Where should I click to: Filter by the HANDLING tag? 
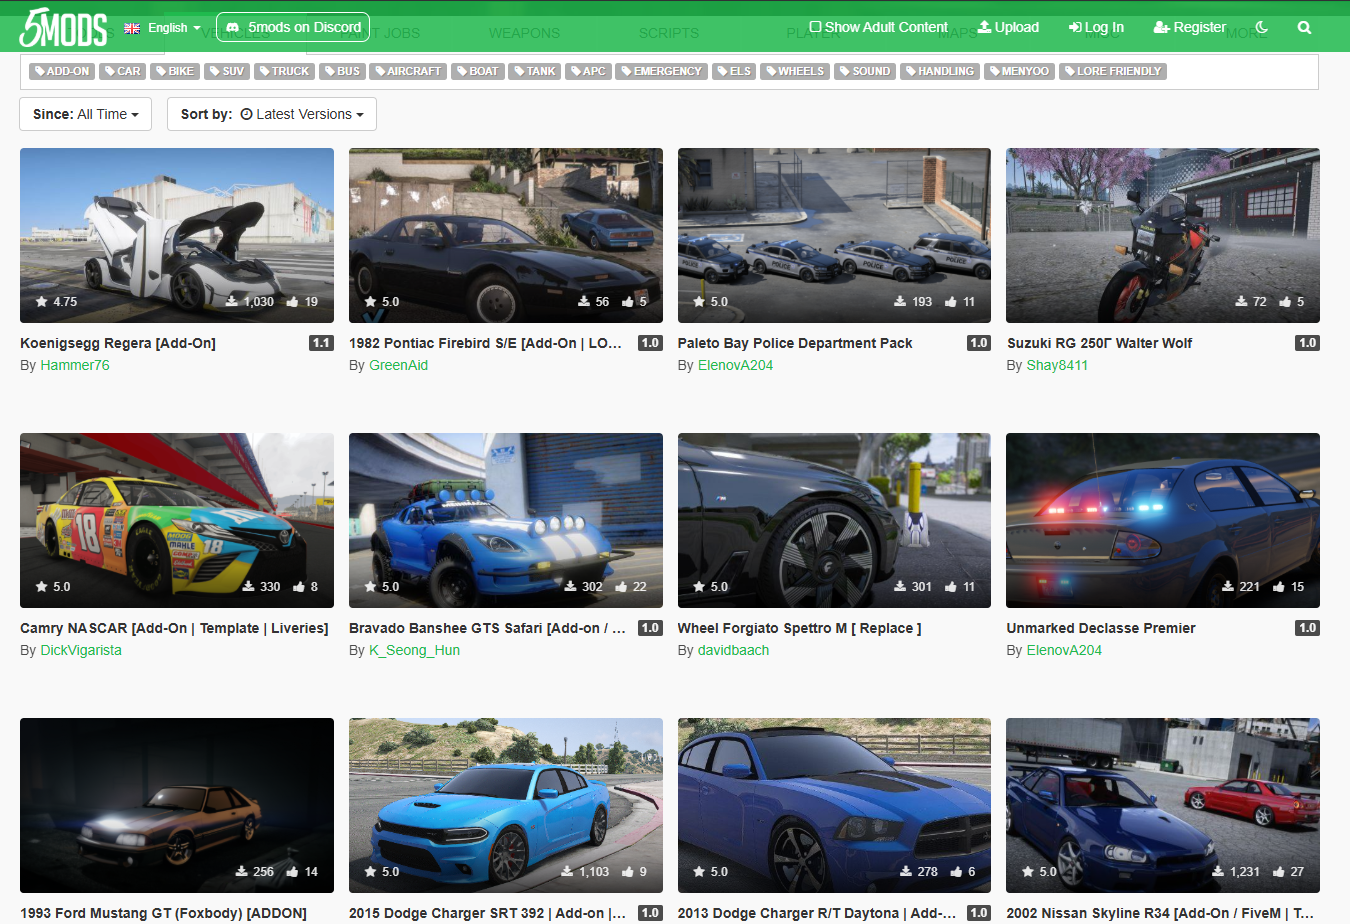pyautogui.click(x=940, y=71)
